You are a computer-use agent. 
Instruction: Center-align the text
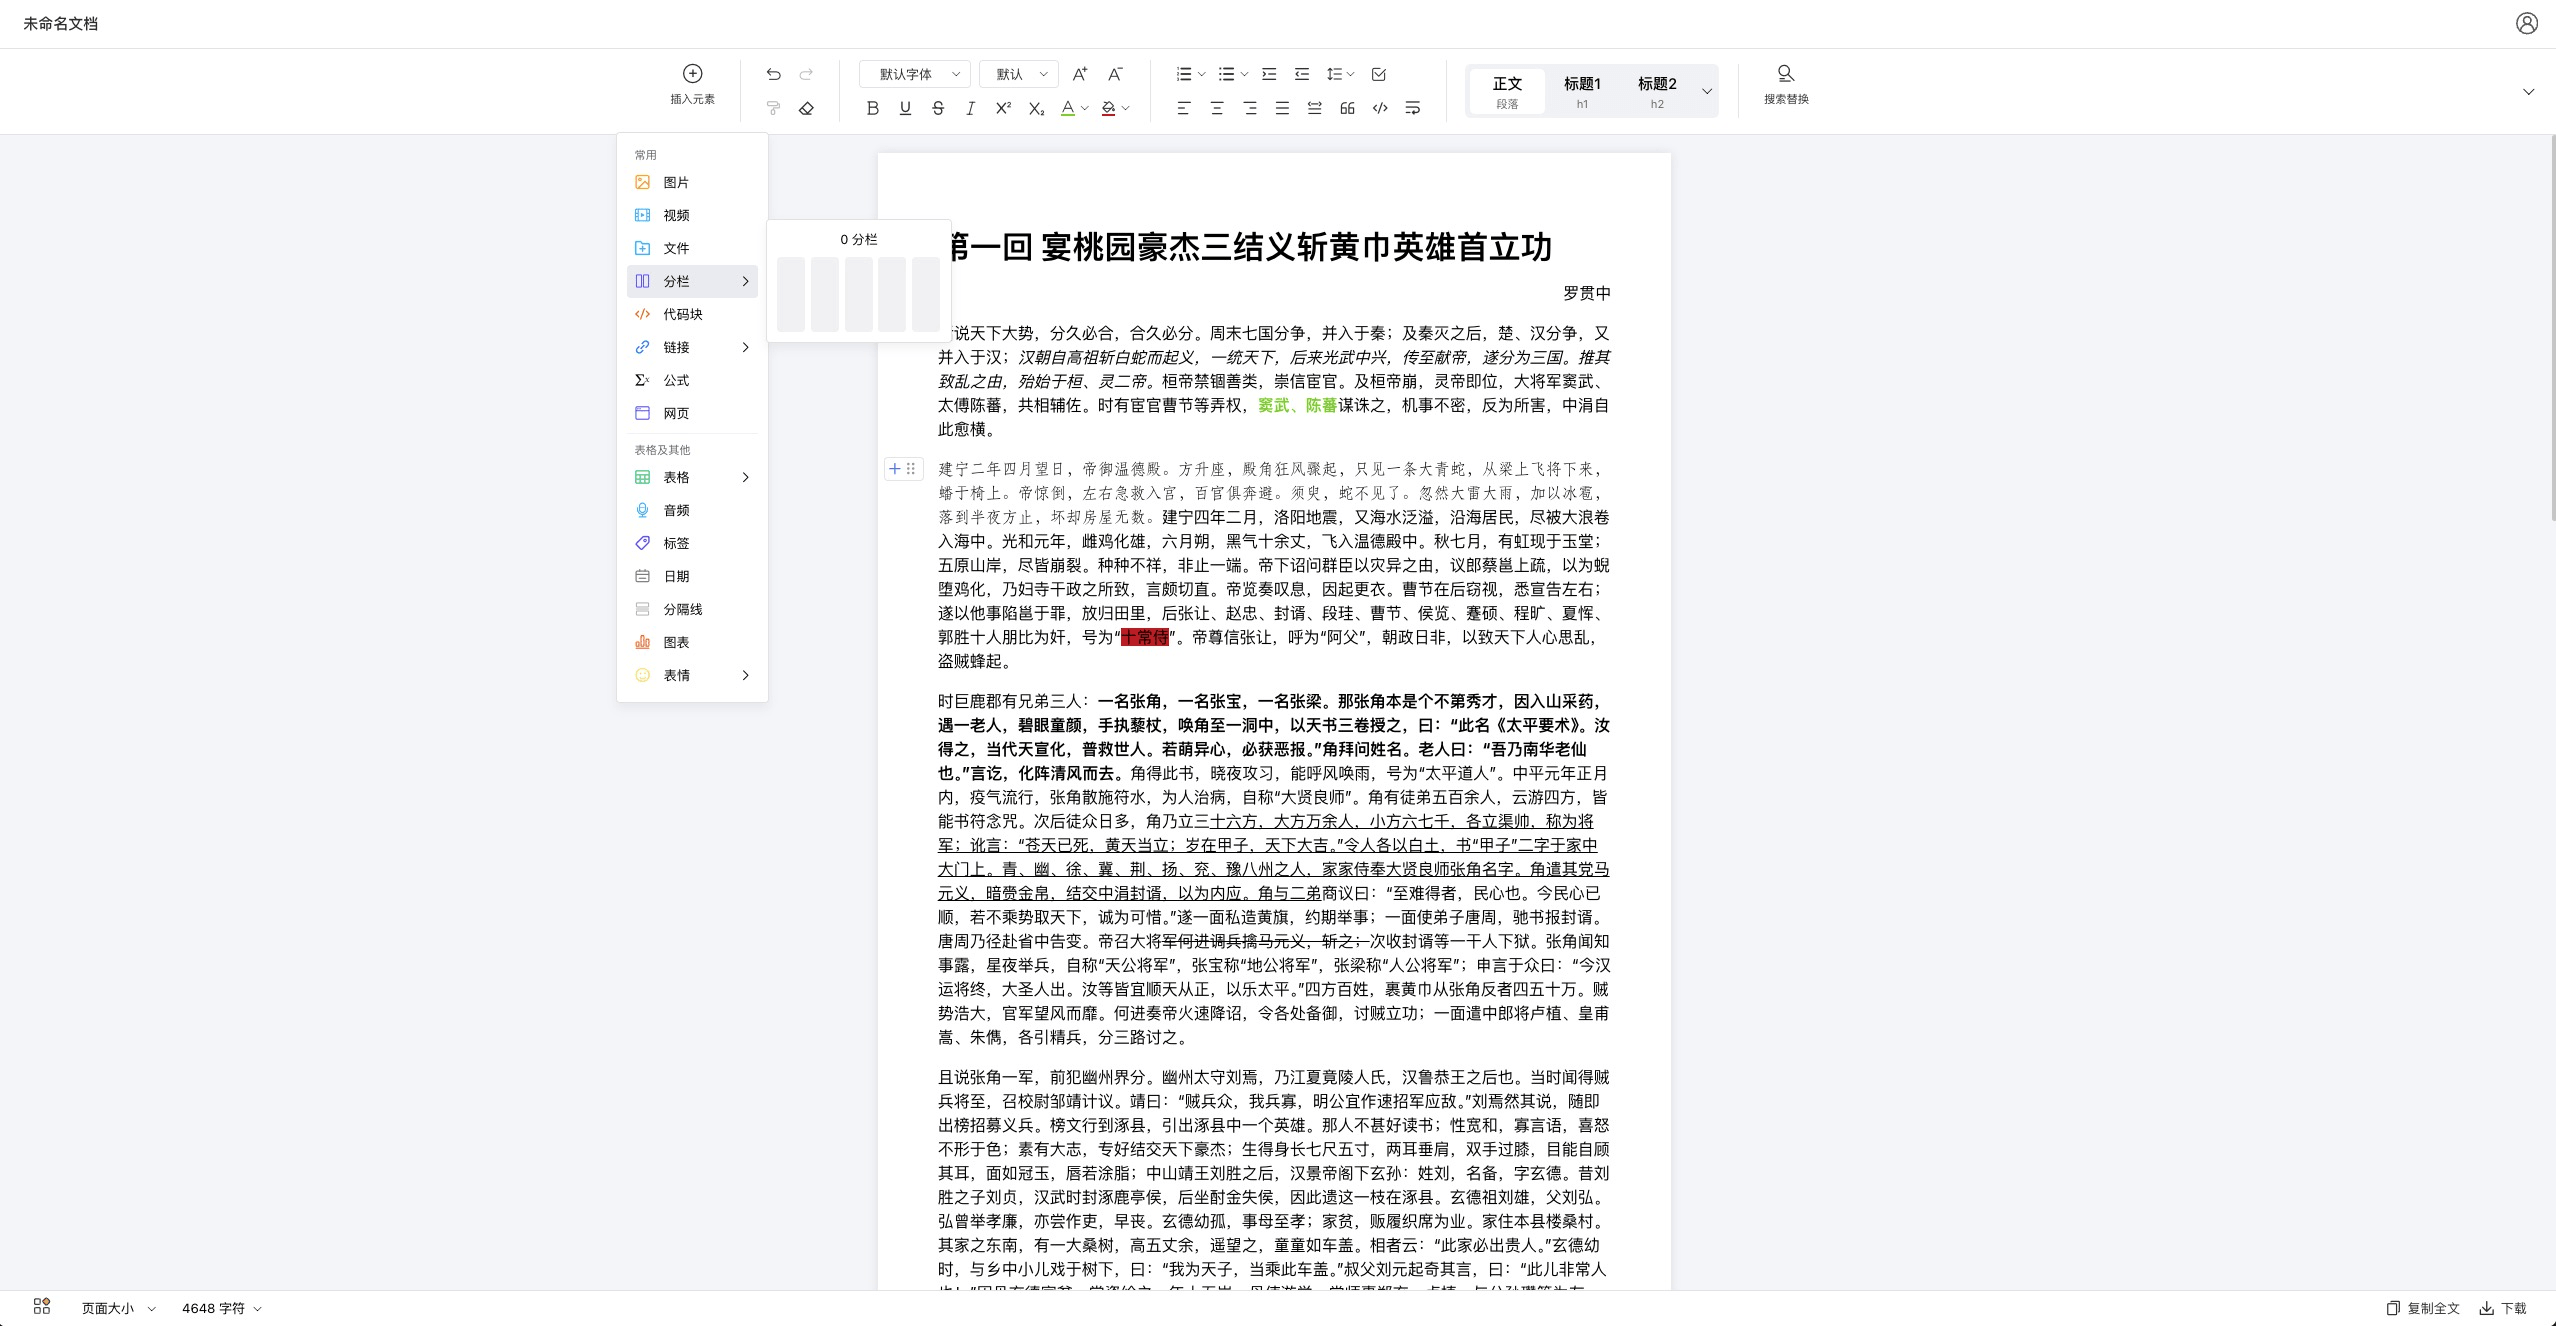[x=1217, y=108]
